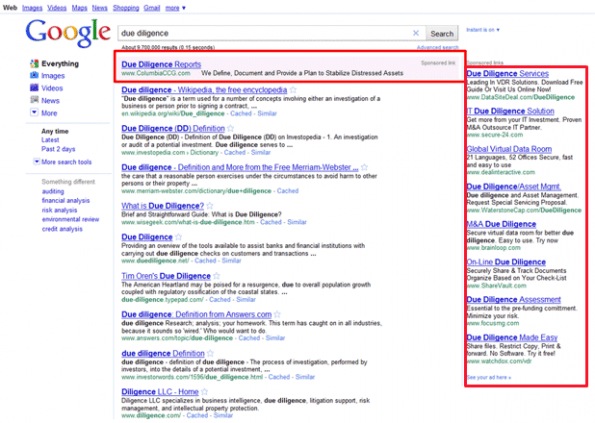
Task: Open Due Diligence Assessment ad
Action: [514, 300]
